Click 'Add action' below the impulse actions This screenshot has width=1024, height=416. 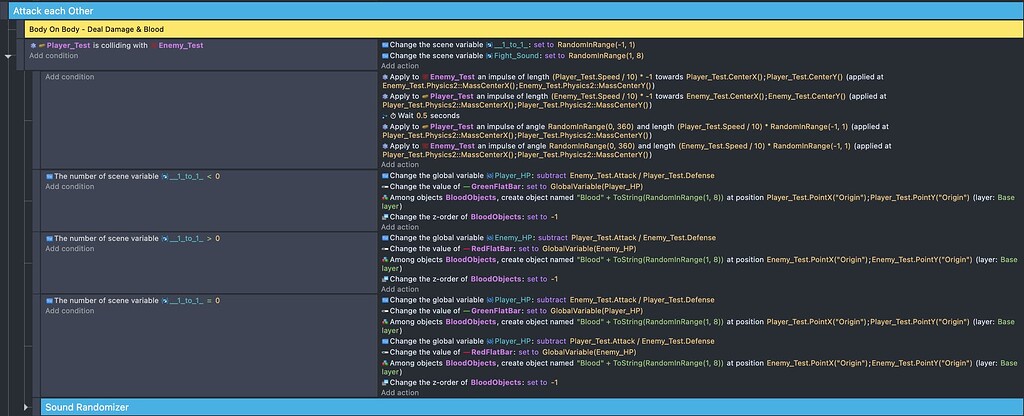pyautogui.click(x=400, y=165)
